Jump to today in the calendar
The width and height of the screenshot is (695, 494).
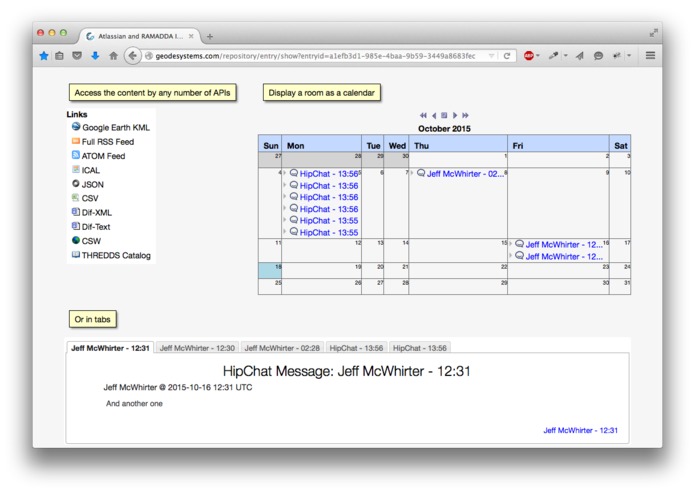pos(444,115)
